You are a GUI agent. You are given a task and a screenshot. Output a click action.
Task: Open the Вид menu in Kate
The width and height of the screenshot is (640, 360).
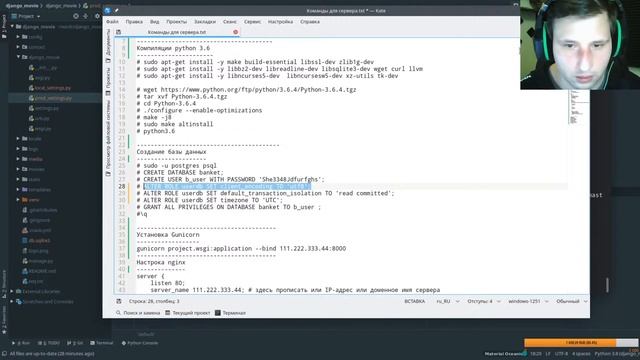coord(155,22)
